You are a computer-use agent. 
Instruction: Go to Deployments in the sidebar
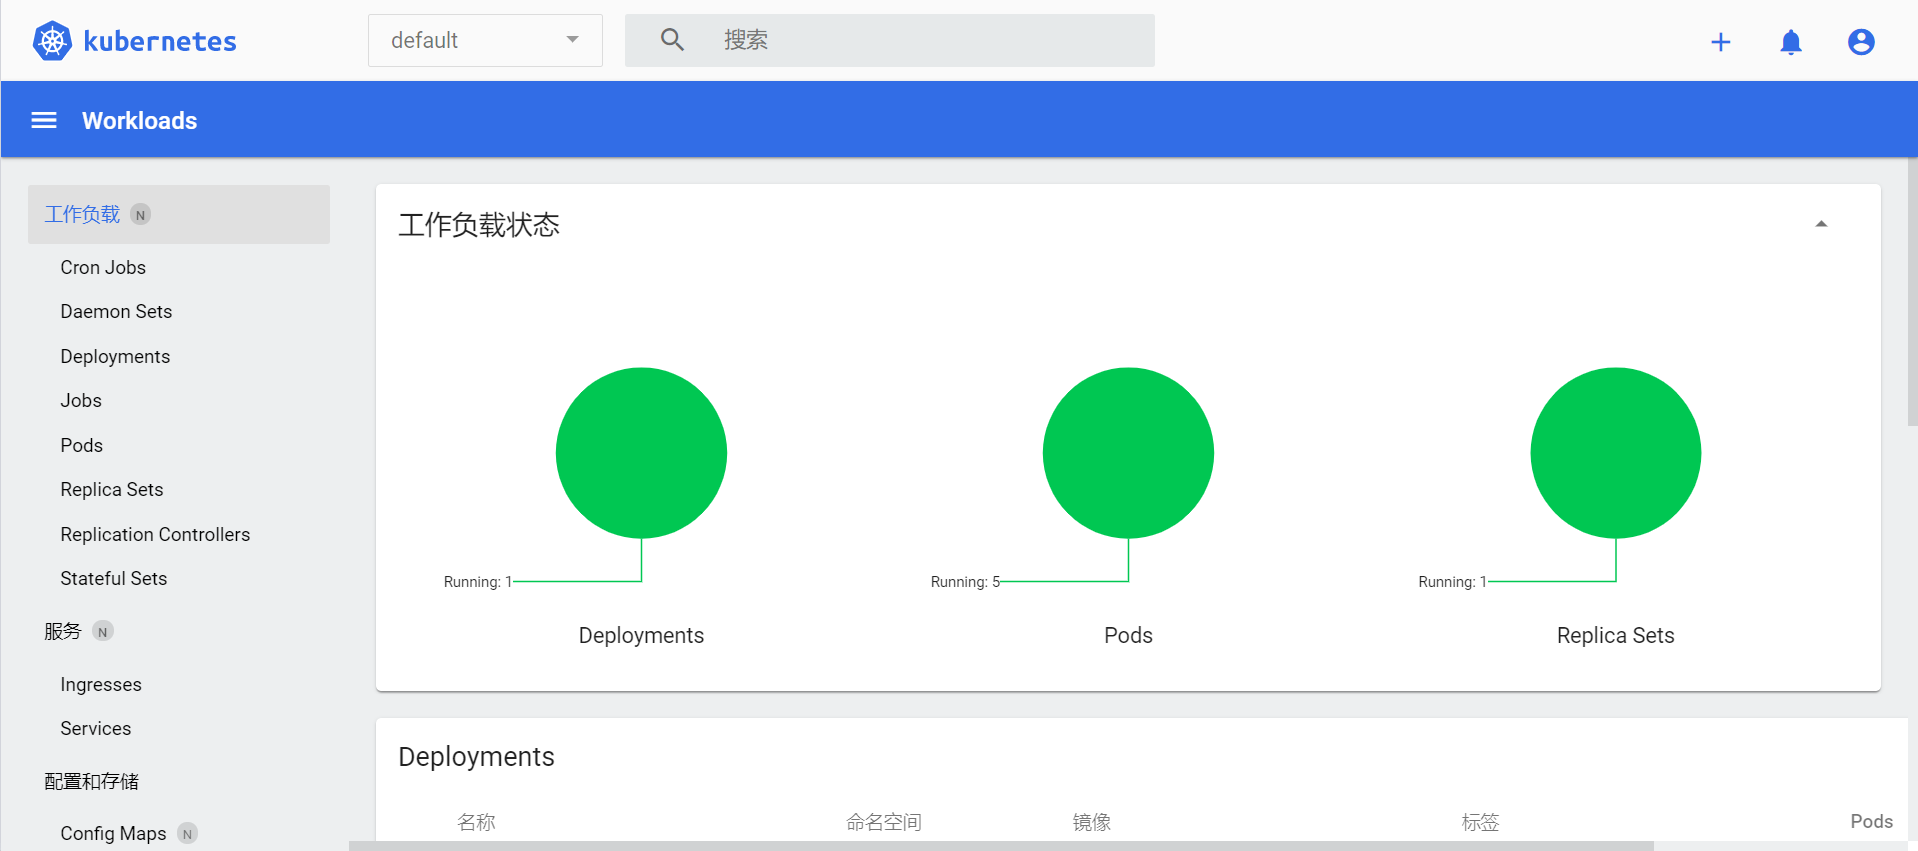click(x=115, y=357)
